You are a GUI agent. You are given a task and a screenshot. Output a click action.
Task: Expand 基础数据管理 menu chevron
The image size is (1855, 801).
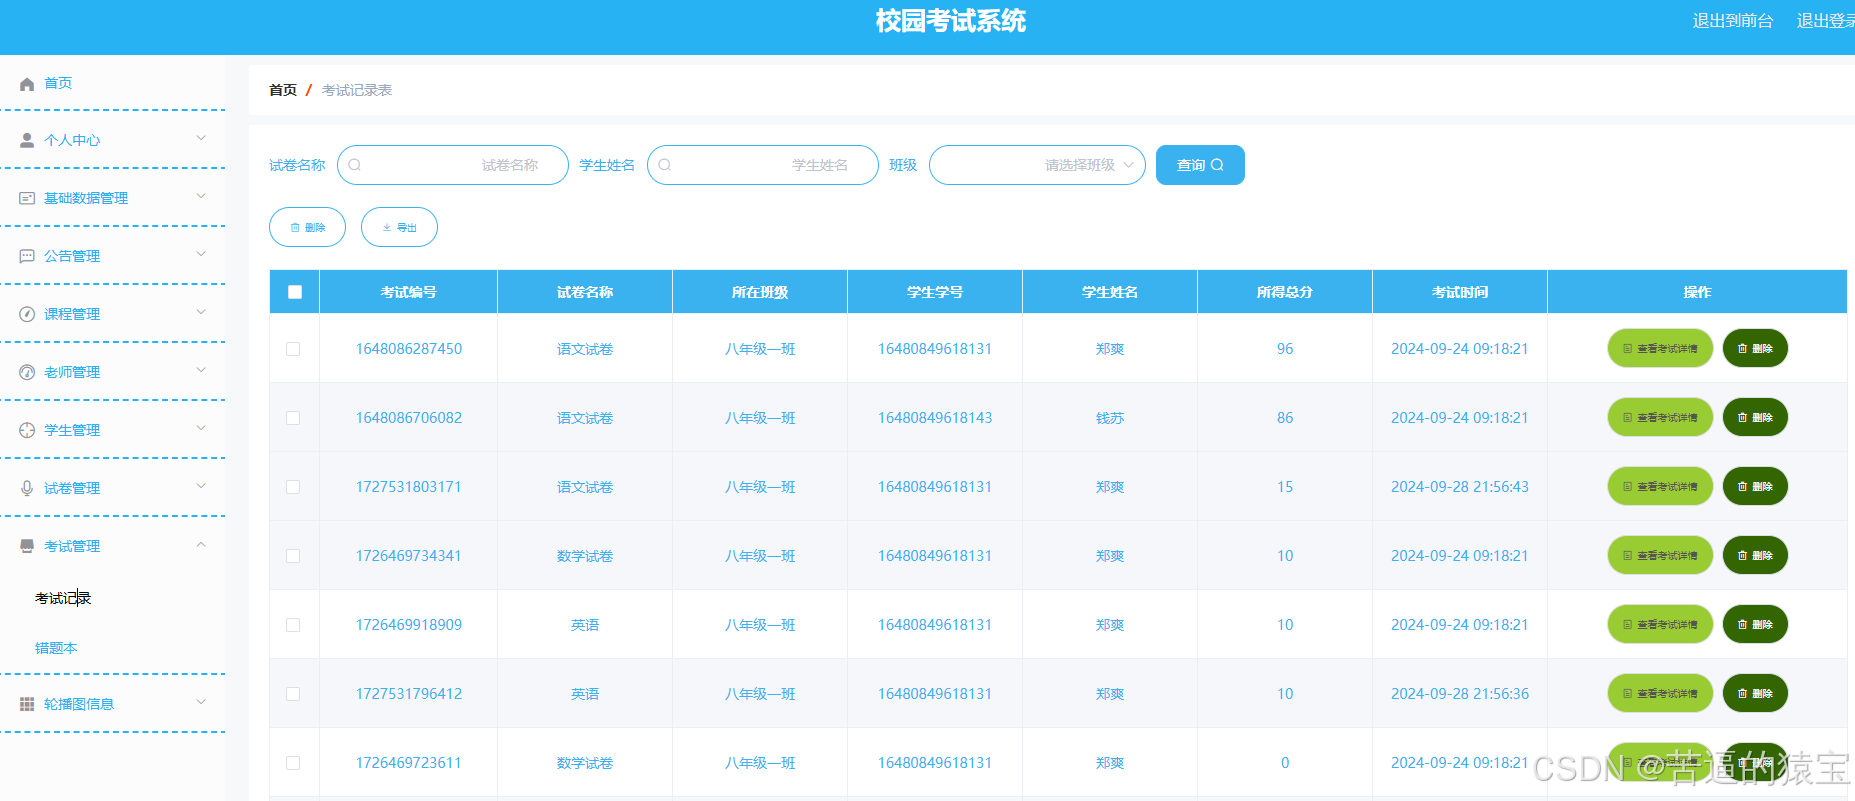(201, 196)
